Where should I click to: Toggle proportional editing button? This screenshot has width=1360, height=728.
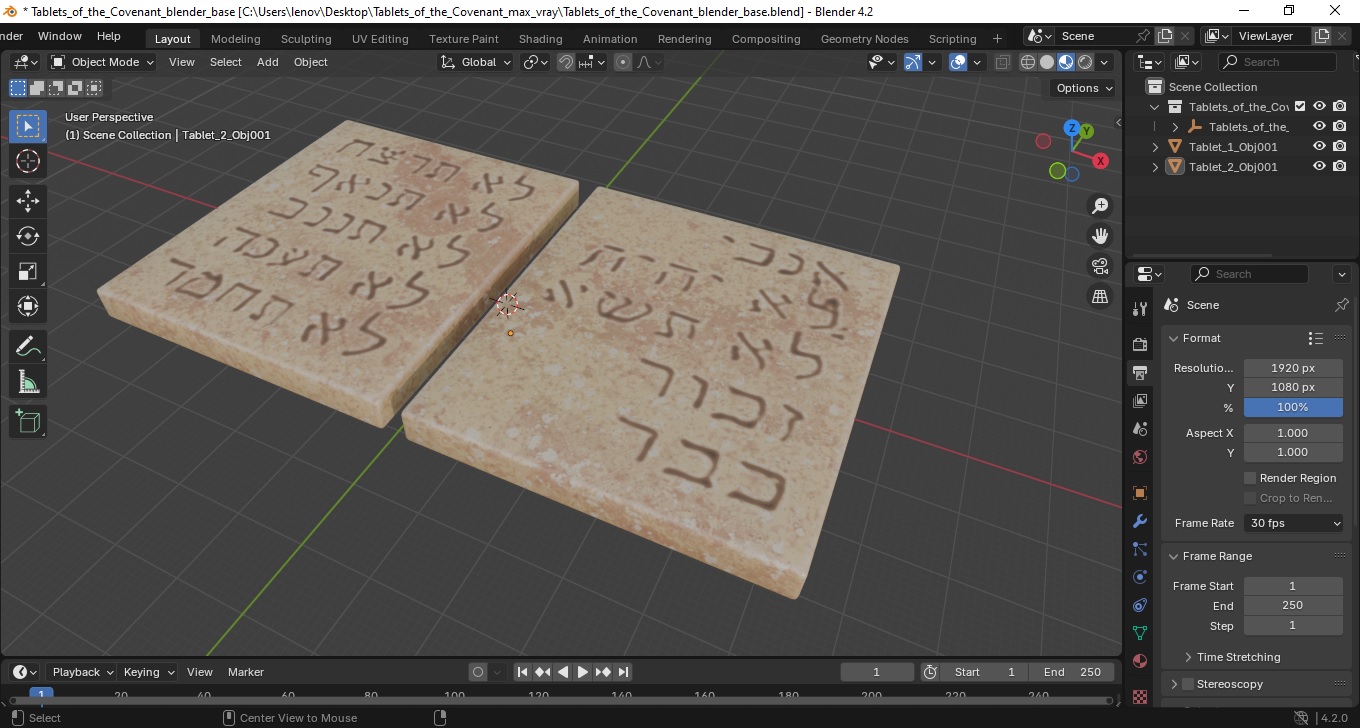point(623,62)
